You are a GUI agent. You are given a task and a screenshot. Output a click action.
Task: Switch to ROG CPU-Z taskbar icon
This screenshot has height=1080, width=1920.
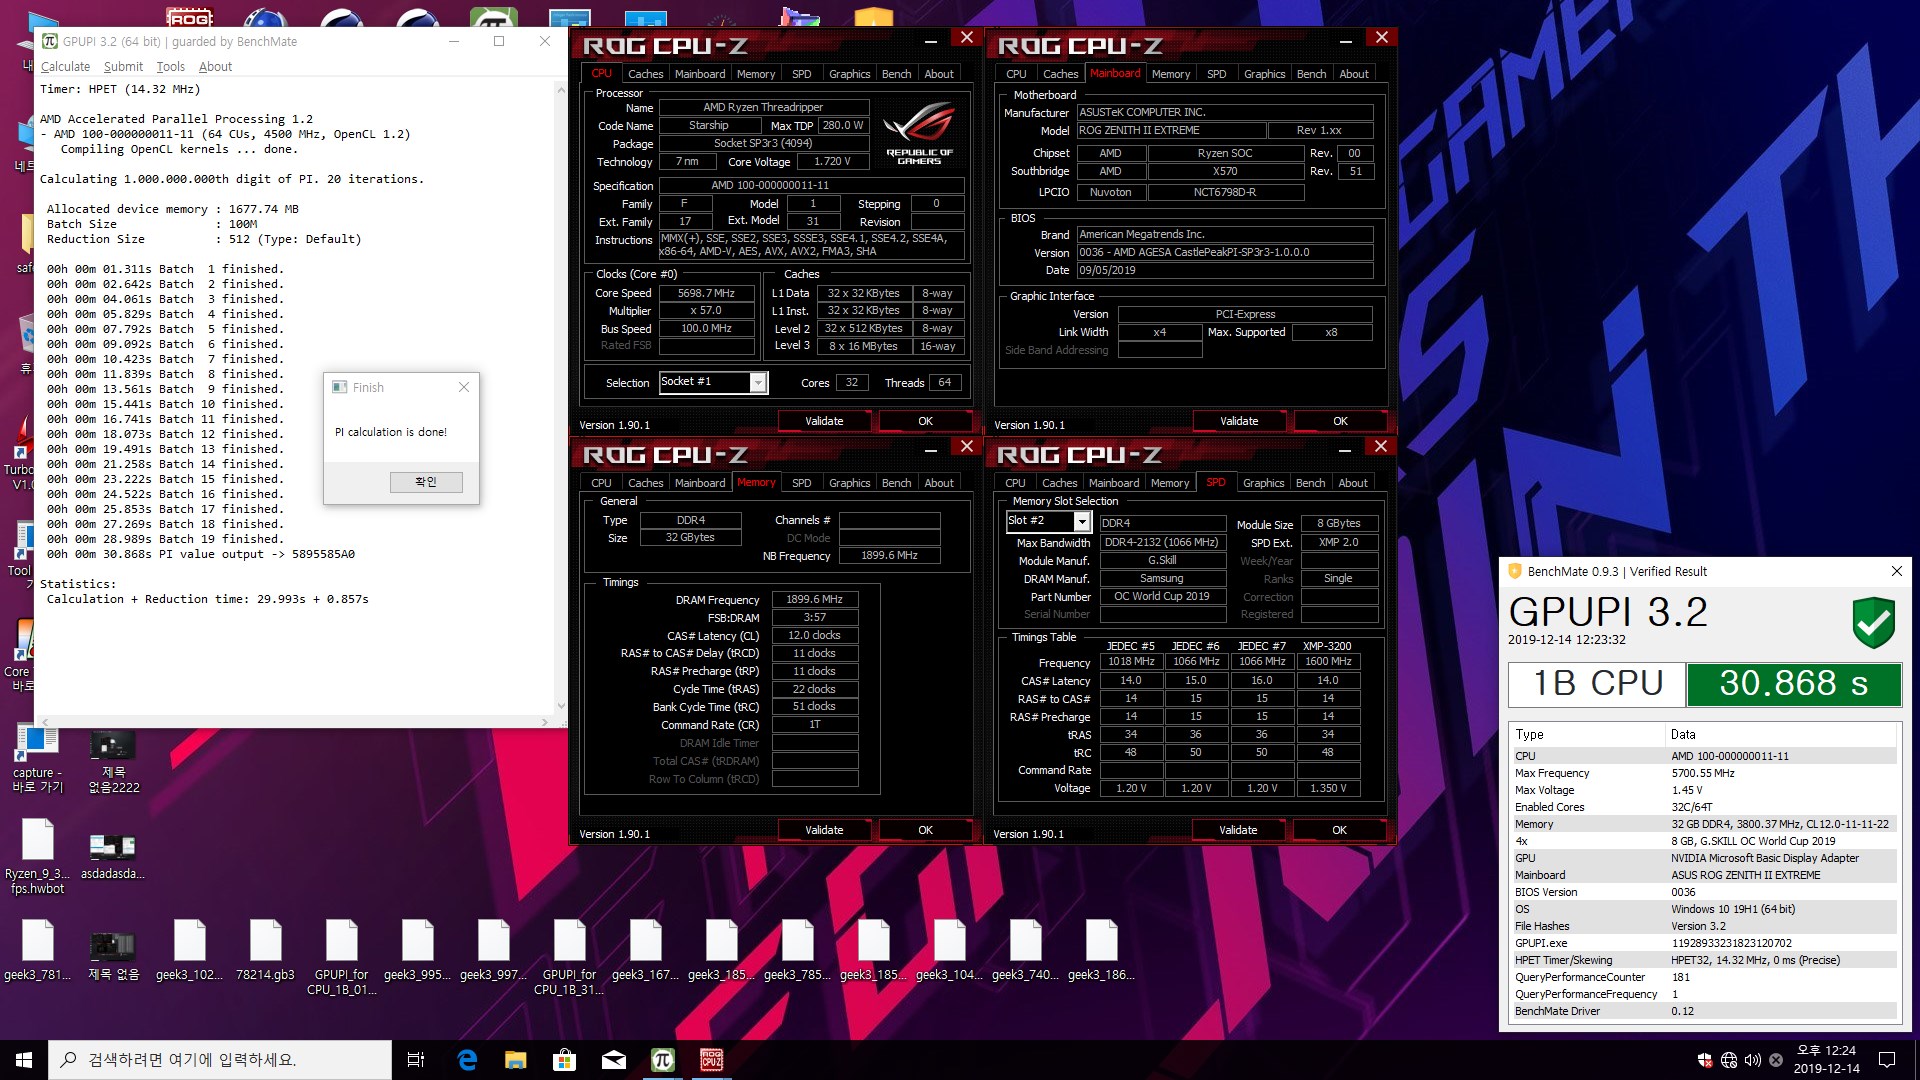click(x=712, y=1060)
